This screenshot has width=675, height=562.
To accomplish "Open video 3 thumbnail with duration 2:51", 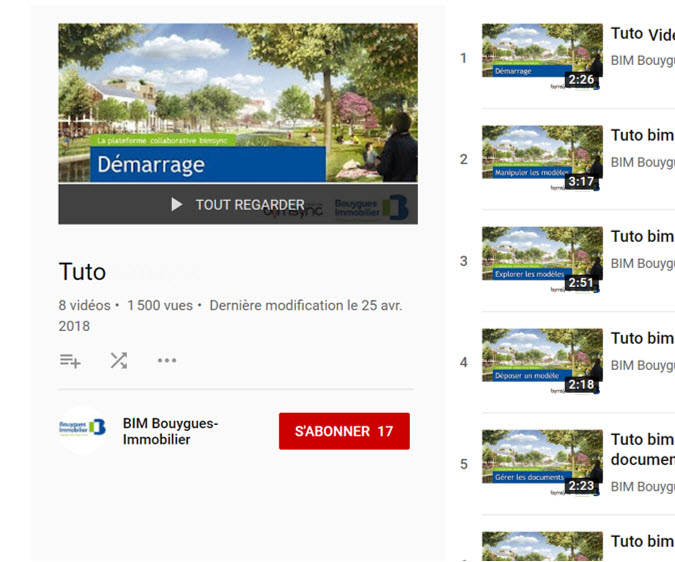I will click(x=542, y=260).
